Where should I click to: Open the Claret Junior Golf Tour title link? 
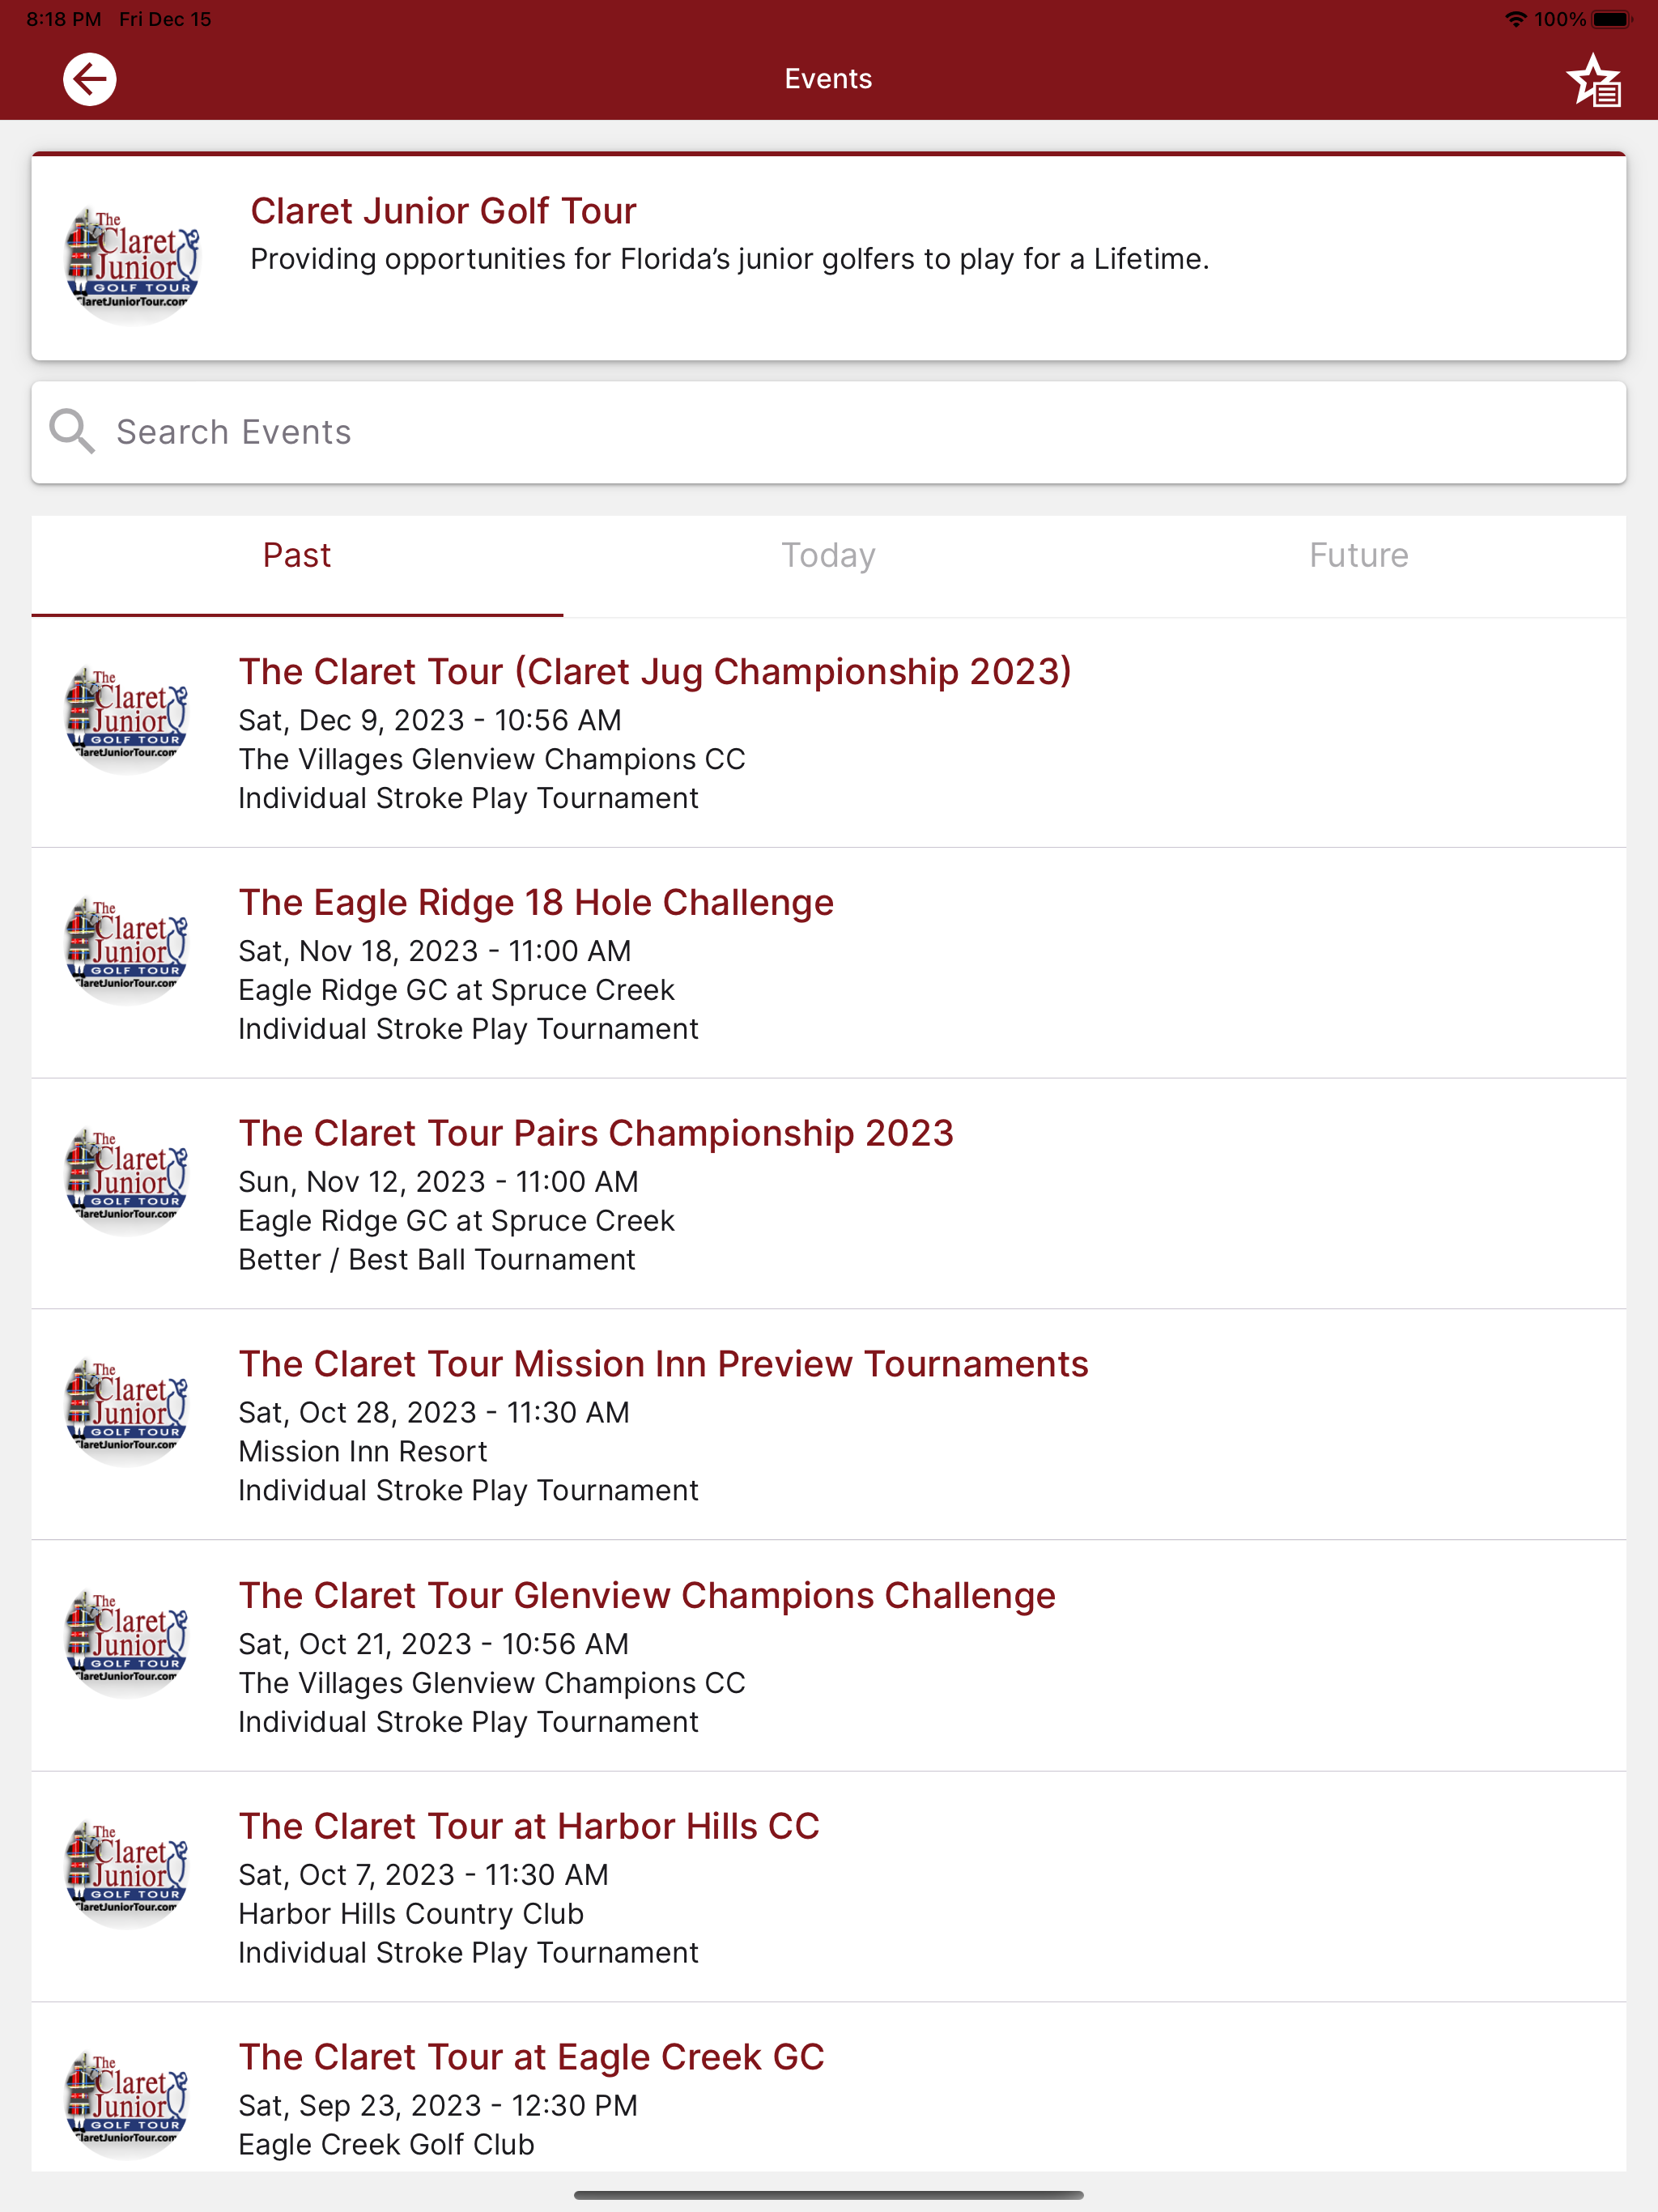[443, 211]
